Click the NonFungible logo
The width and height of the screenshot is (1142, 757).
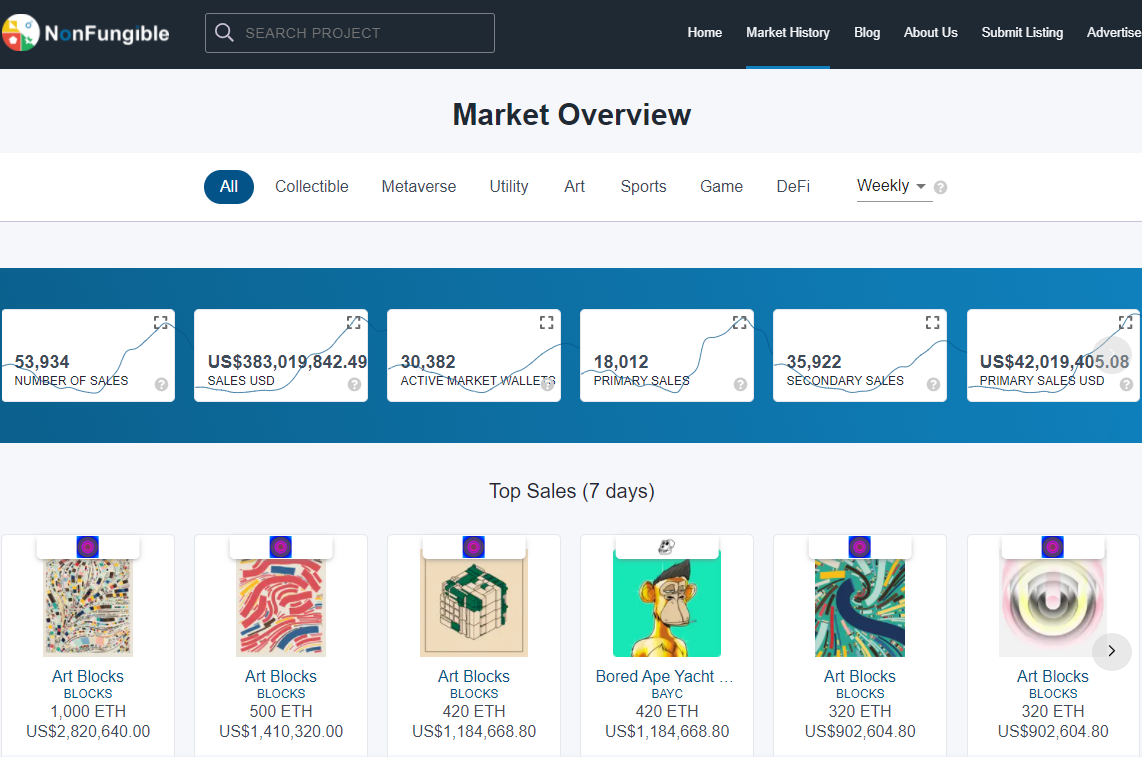pyautogui.click(x=86, y=33)
